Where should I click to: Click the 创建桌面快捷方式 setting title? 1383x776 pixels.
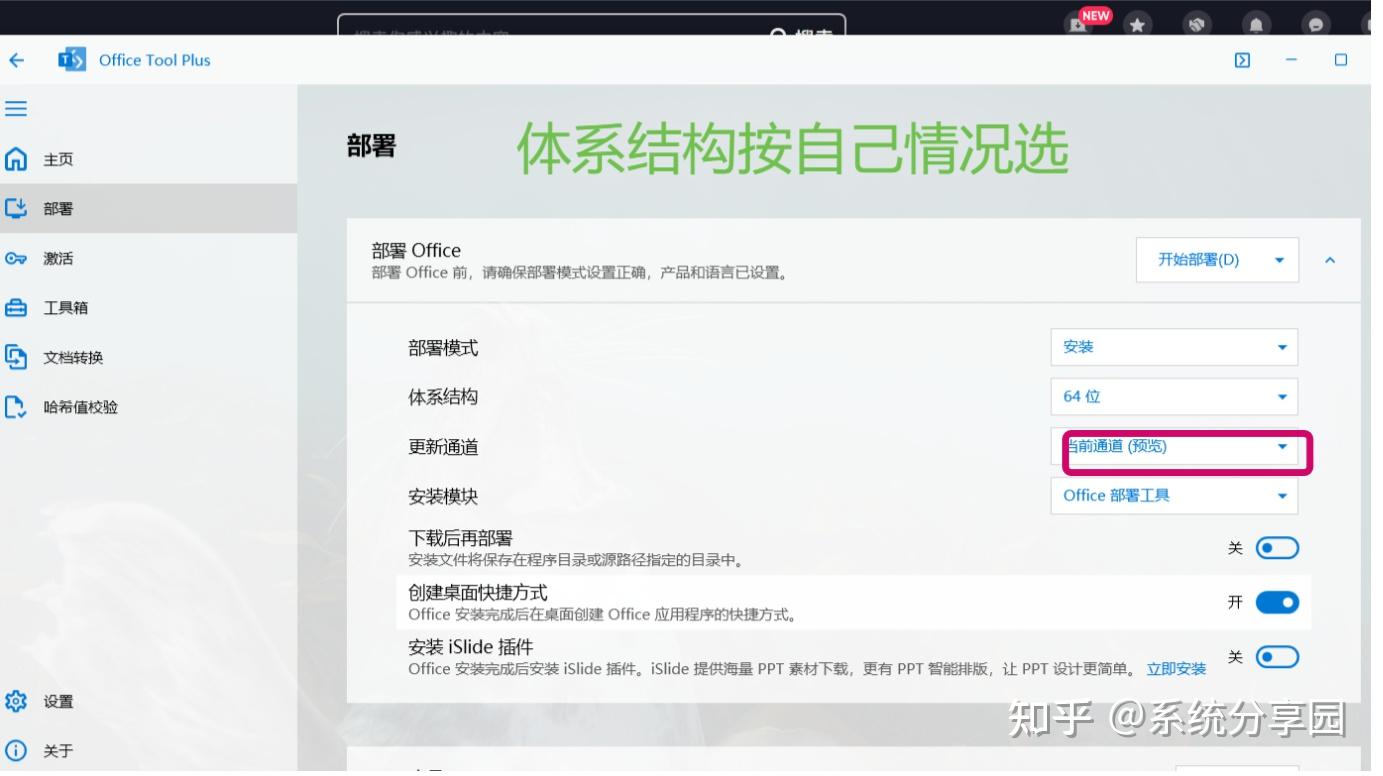coord(478,593)
